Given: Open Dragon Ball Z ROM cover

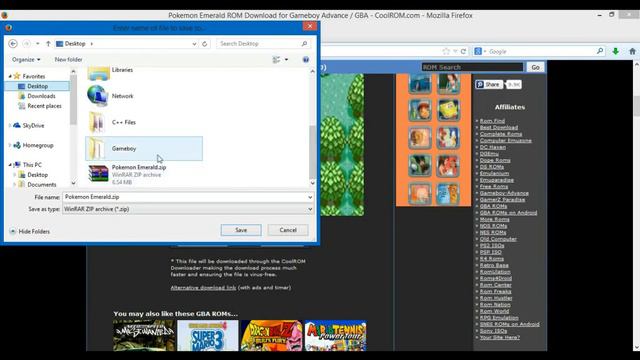Looking at the screenshot, I should pyautogui.click(x=271, y=336).
